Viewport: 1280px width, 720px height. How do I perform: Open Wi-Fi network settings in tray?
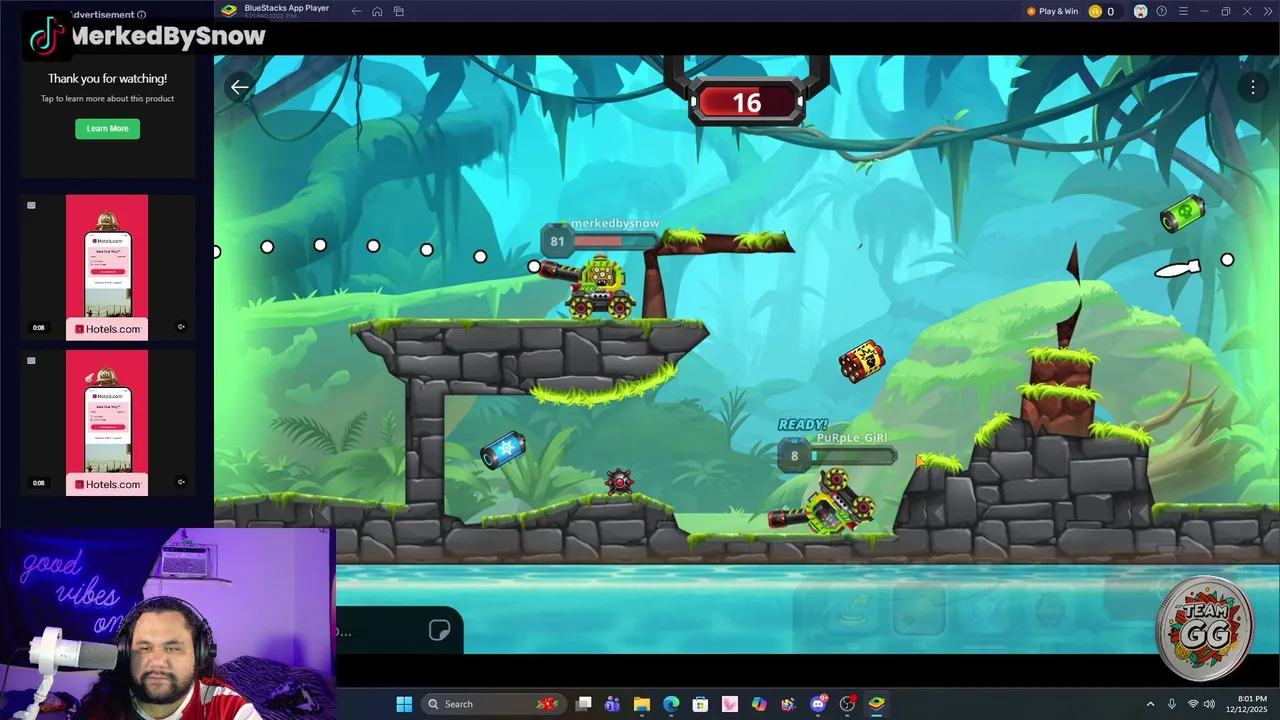tap(1193, 704)
